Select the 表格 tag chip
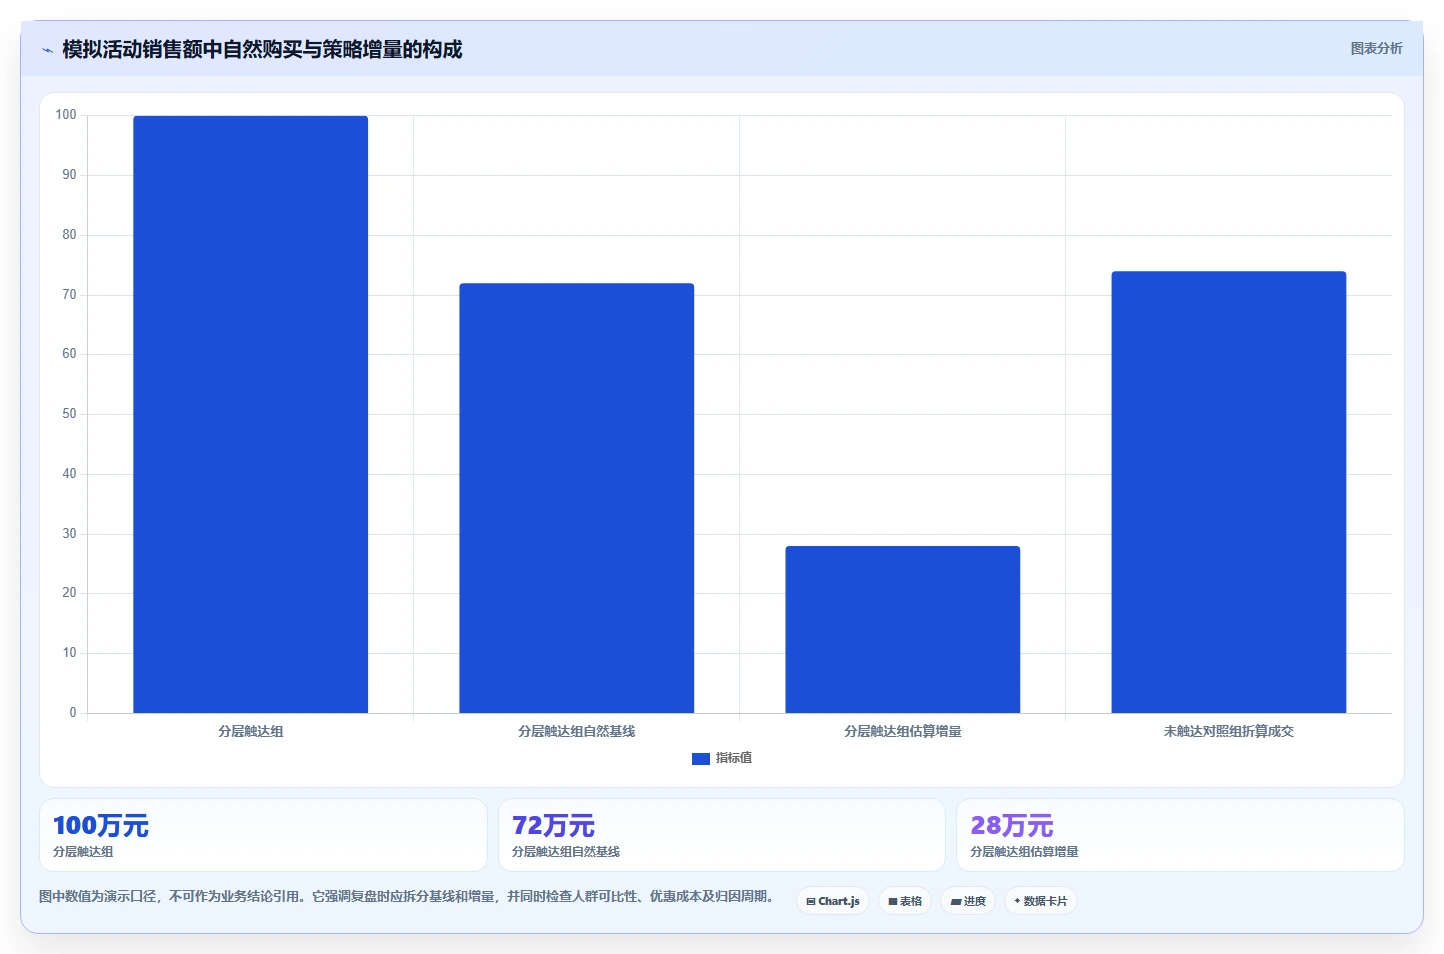This screenshot has width=1444, height=954. point(905,901)
